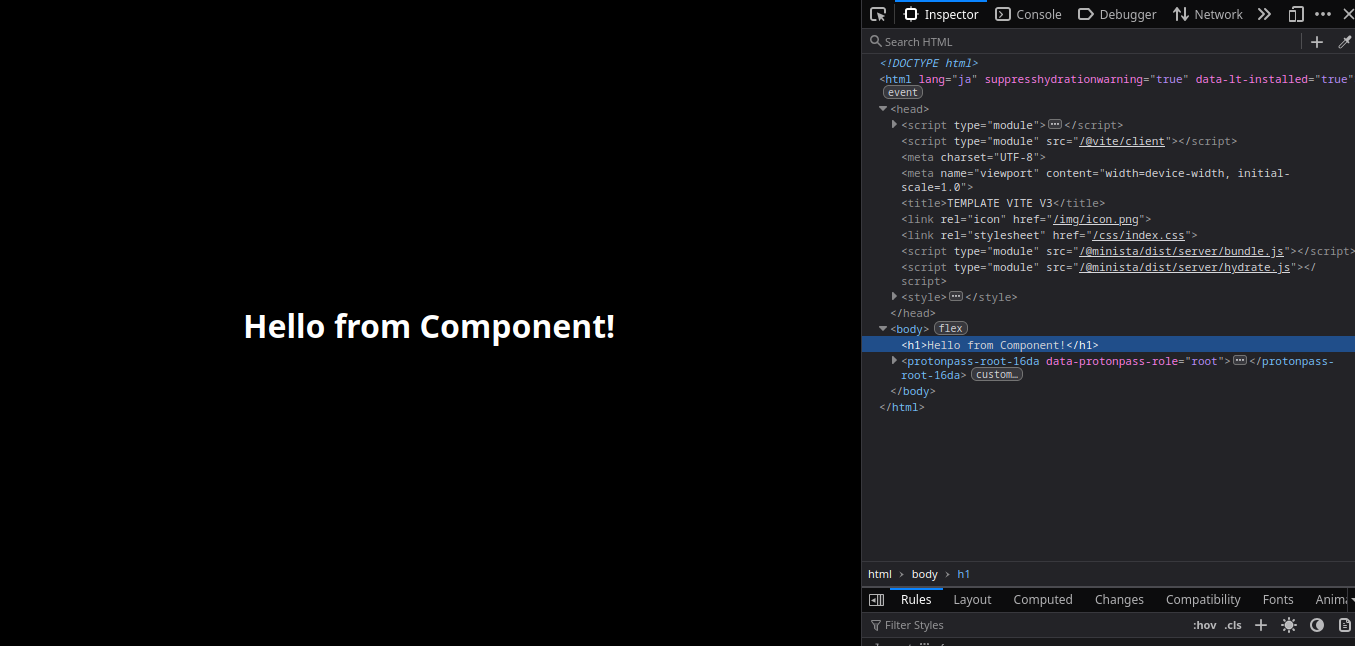This screenshot has width=1355, height=646.
Task: Expand the first script type=module node
Action: 894,125
